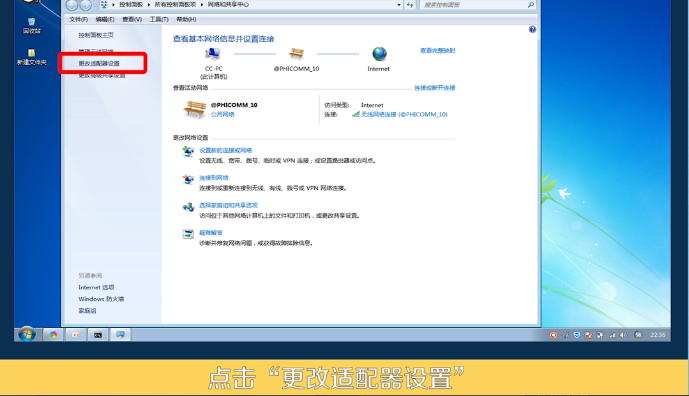Open the 查看(V) menu
This screenshot has width=689, height=396.
[132, 19]
